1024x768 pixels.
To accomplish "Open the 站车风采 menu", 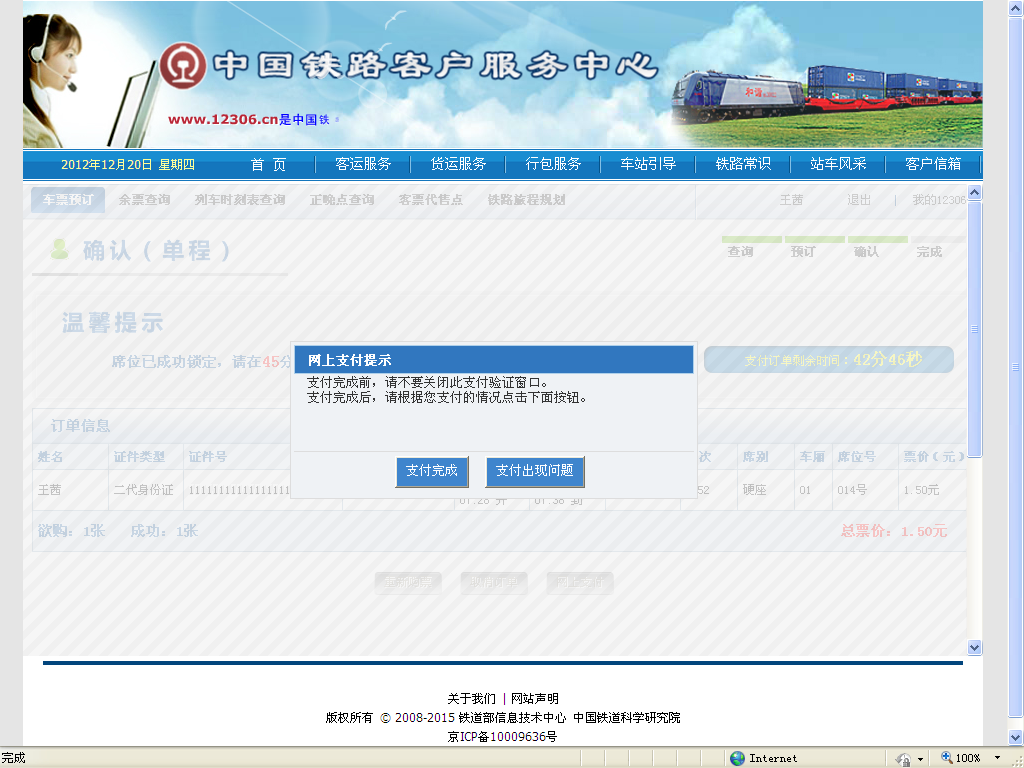I will click(x=838, y=164).
